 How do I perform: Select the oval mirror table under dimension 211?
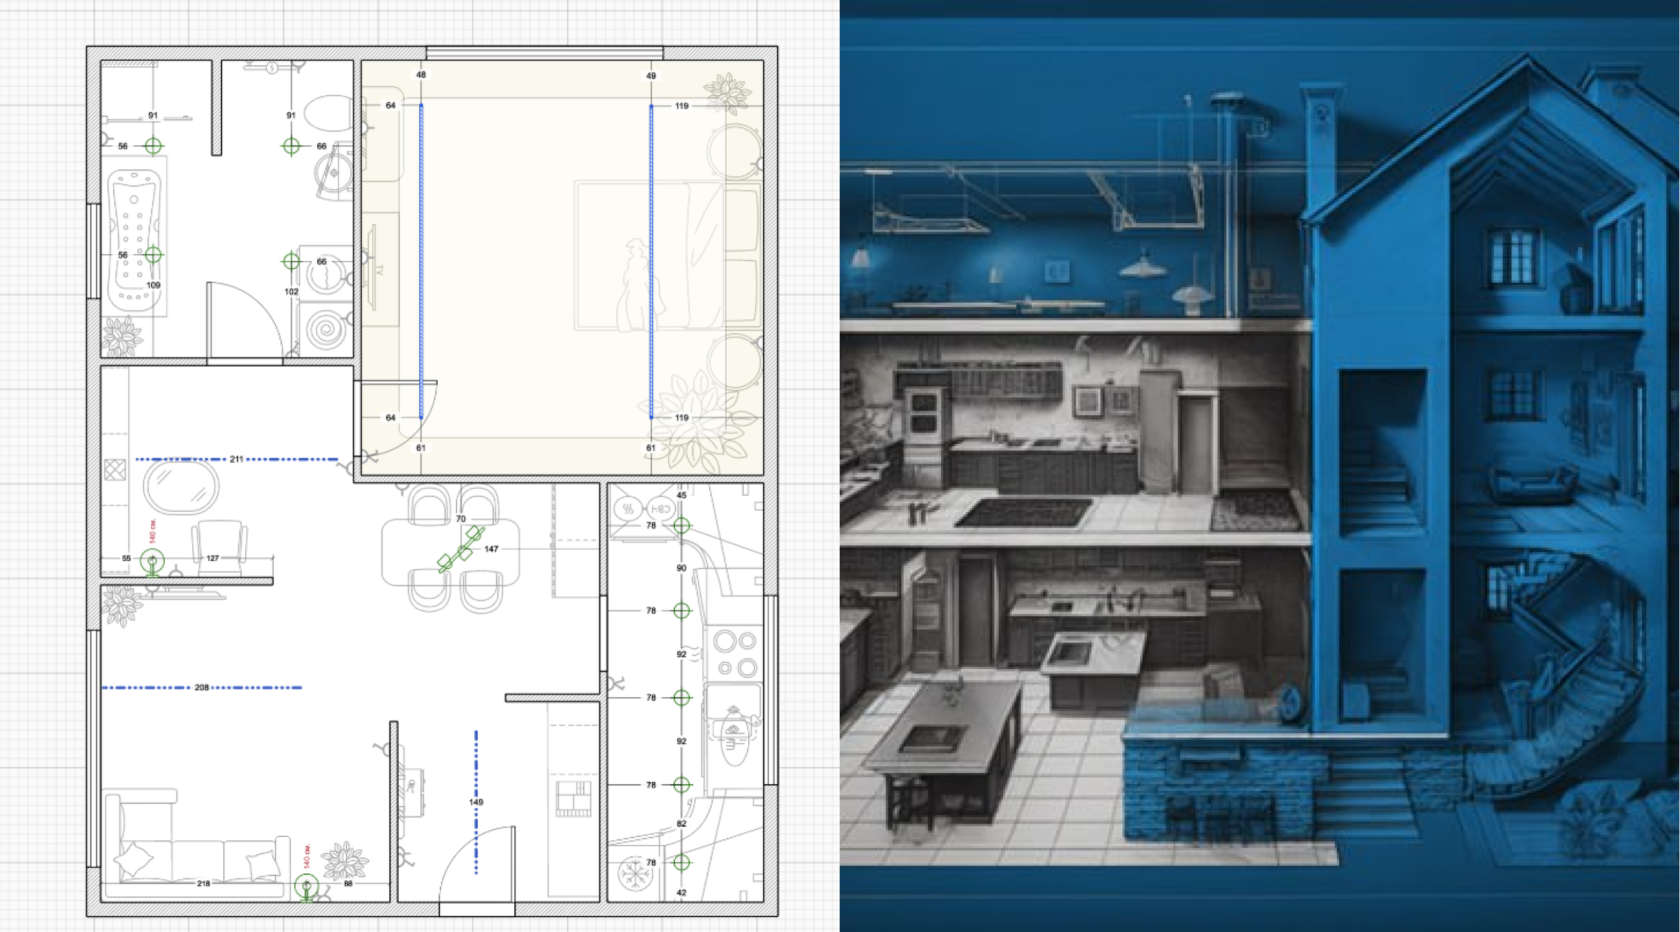click(x=181, y=488)
